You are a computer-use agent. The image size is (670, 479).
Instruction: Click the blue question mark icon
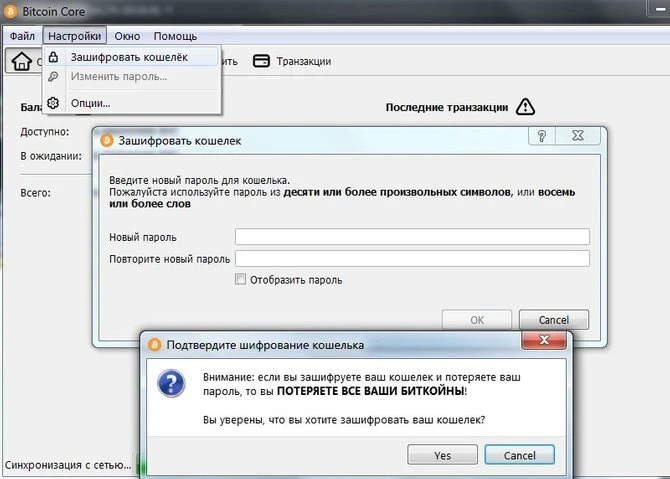click(x=171, y=383)
